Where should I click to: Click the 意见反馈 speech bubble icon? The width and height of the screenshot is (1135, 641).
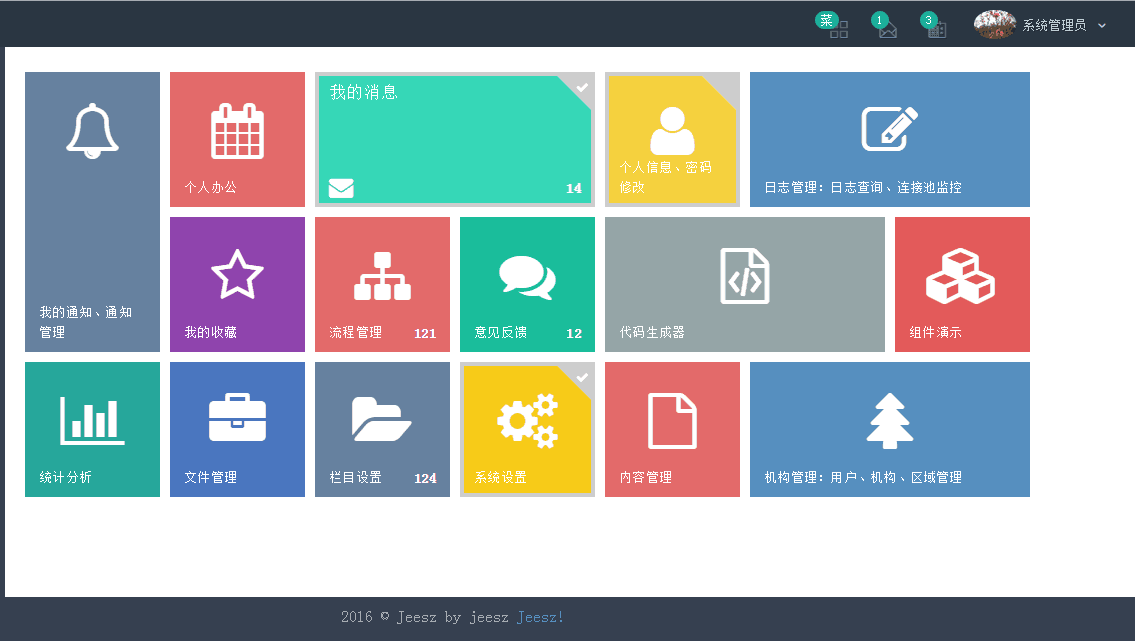(x=527, y=275)
